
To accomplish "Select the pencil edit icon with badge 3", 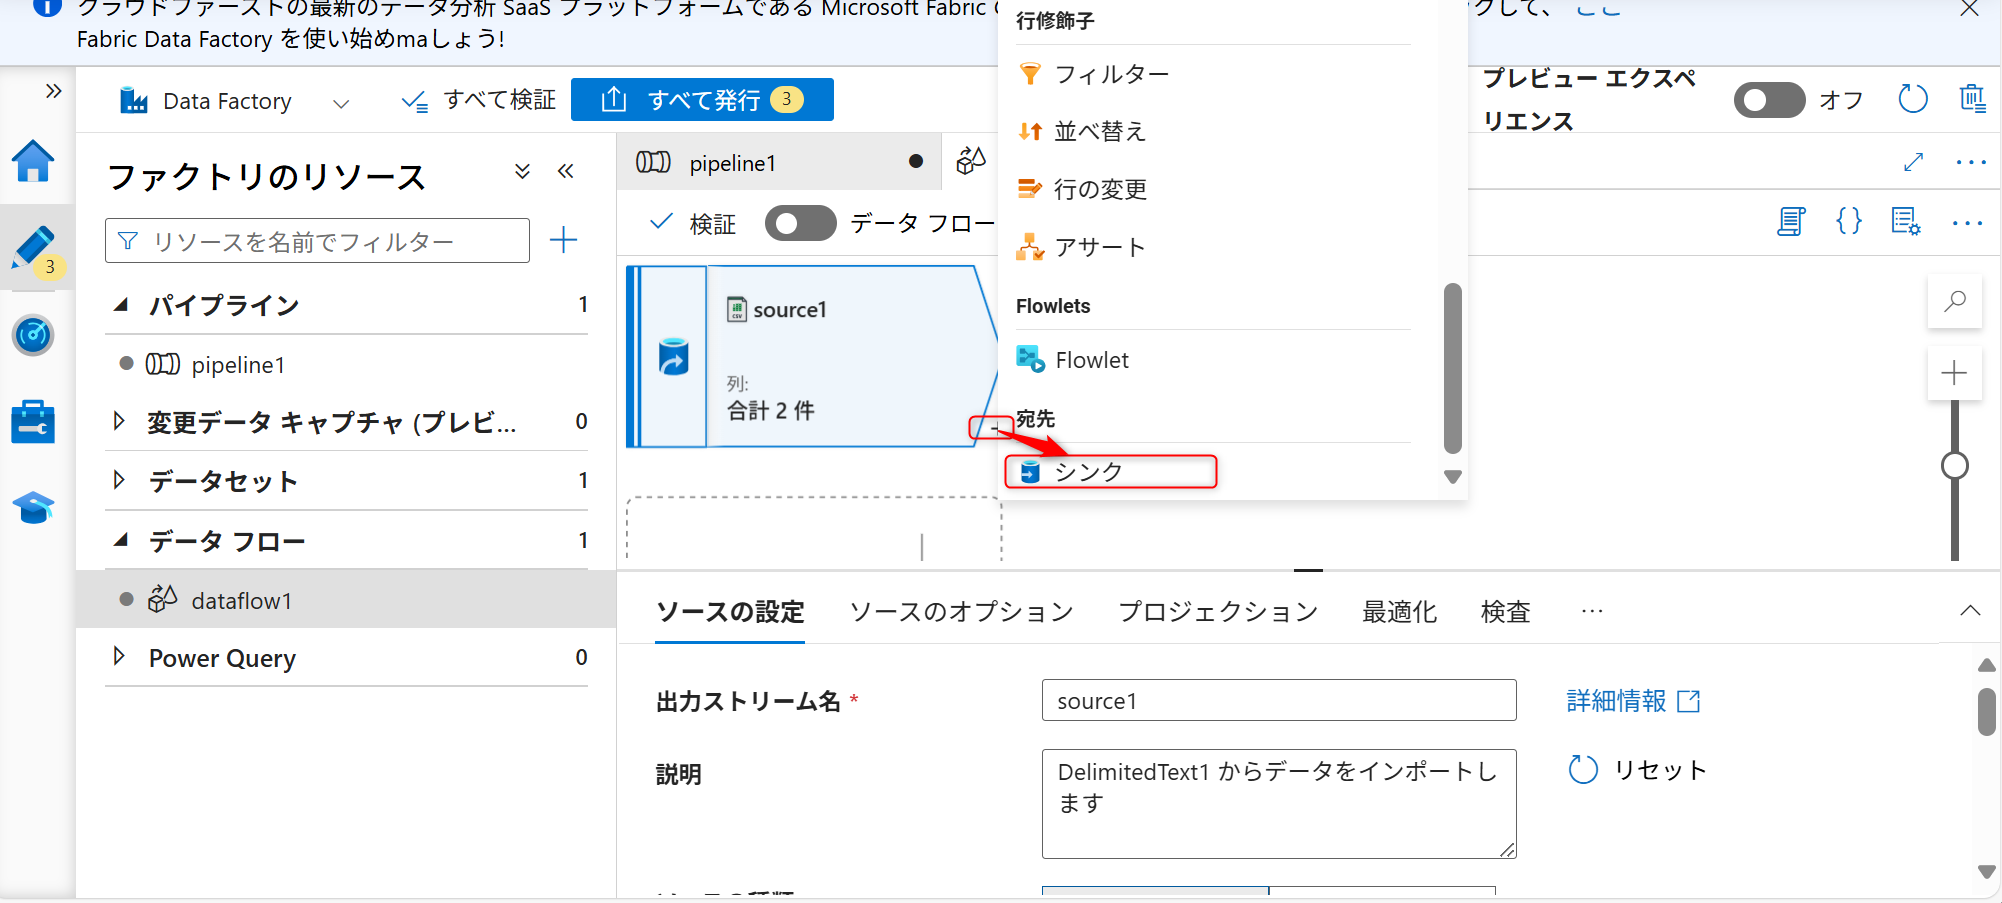I will [x=34, y=248].
